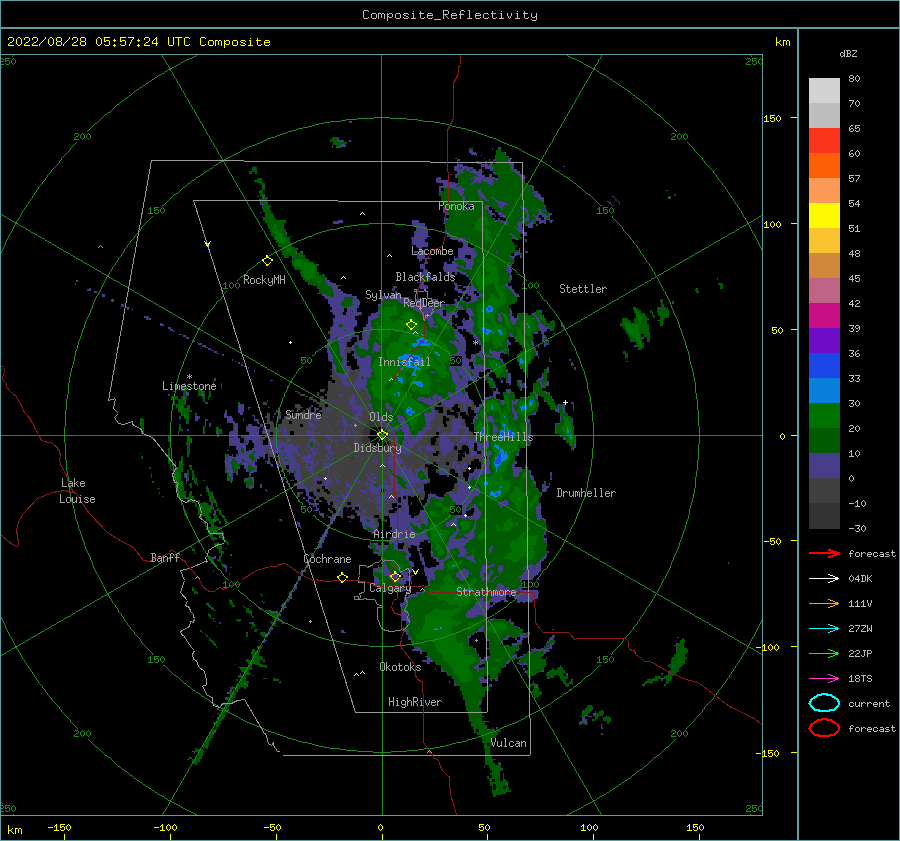Image resolution: width=900 pixels, height=841 pixels.
Task: Click the Cochrane label
Action: tap(327, 559)
